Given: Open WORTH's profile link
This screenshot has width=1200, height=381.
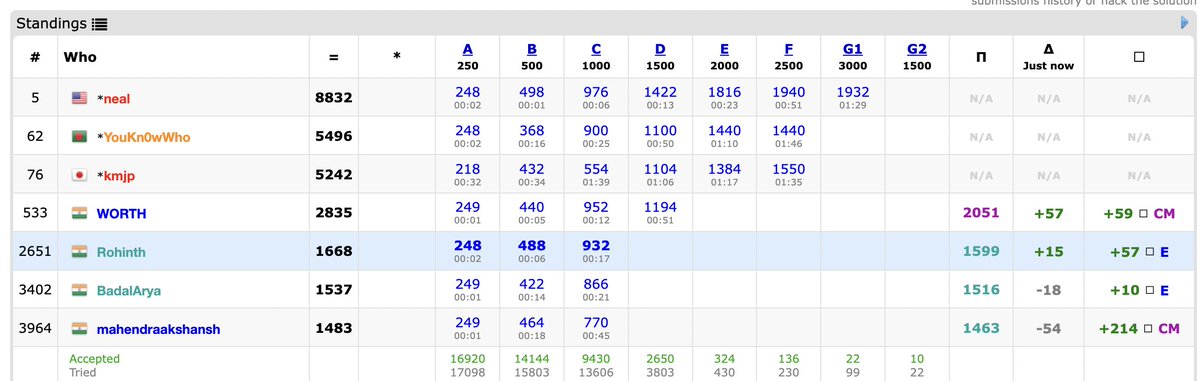Looking at the screenshot, I should coord(122,214).
